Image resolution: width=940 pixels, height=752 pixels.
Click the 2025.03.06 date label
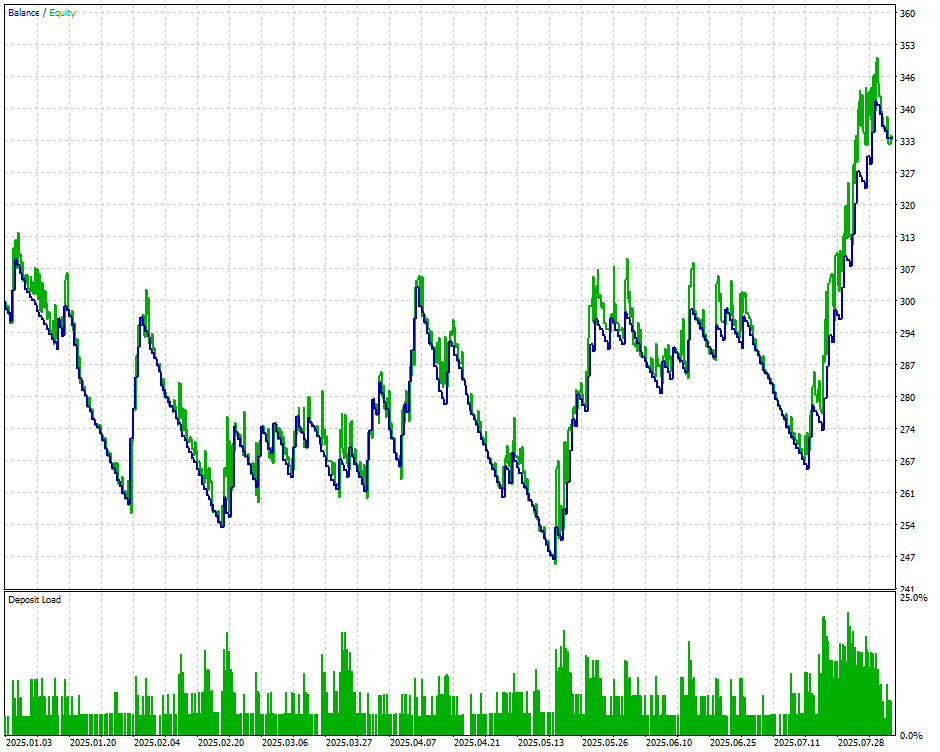click(285, 742)
